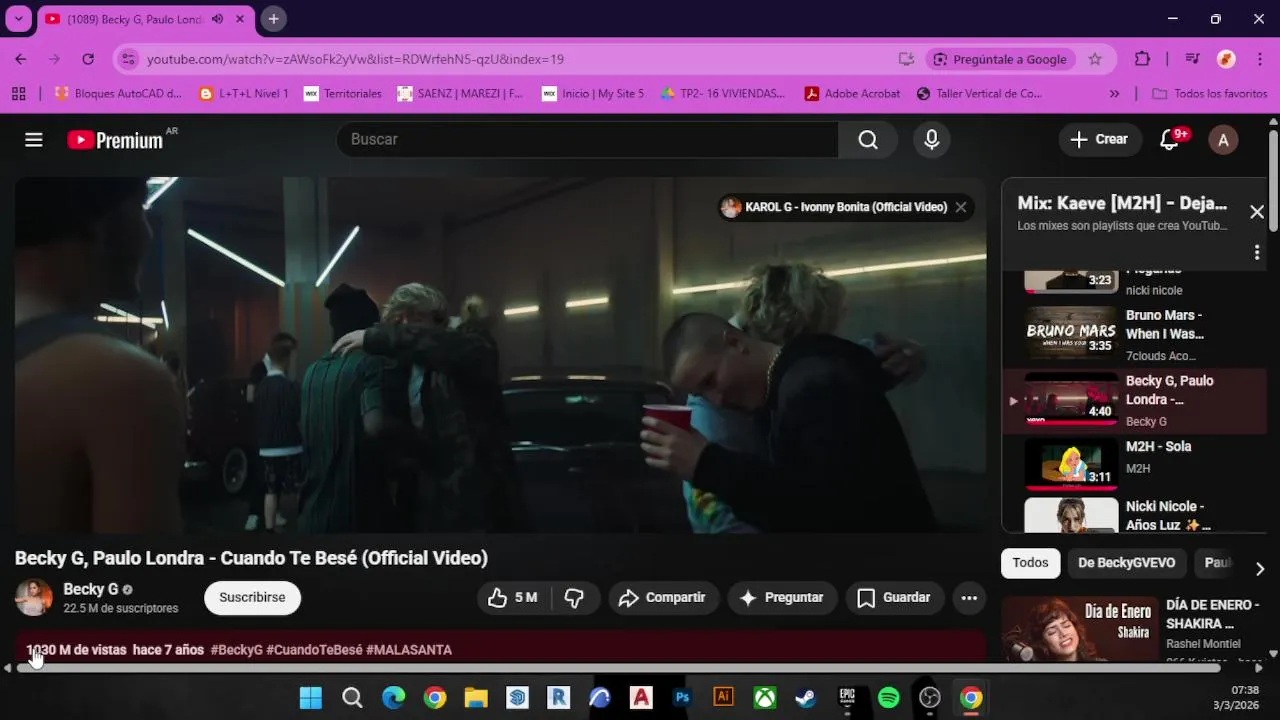Select the Todos filter chip
The height and width of the screenshot is (720, 1280).
point(1030,563)
